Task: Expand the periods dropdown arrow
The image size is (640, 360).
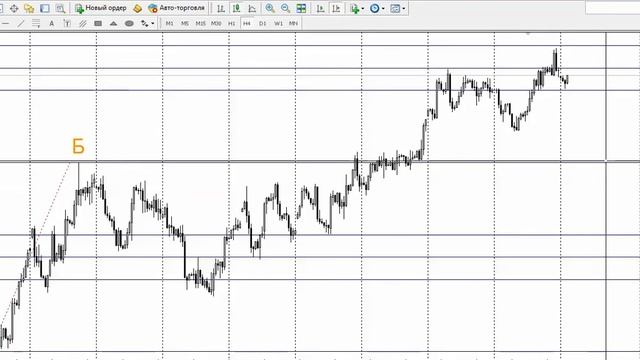Action: 383,9
